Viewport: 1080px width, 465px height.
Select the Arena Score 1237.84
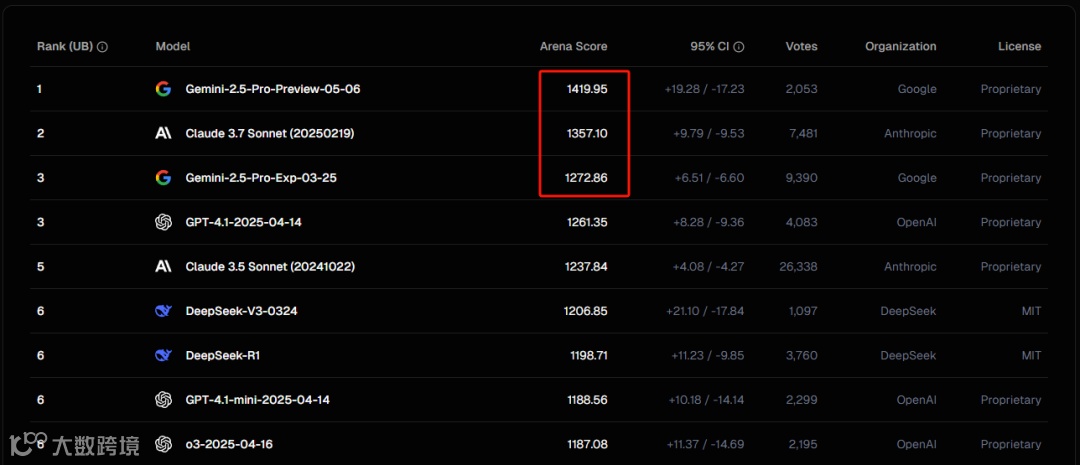(x=586, y=267)
